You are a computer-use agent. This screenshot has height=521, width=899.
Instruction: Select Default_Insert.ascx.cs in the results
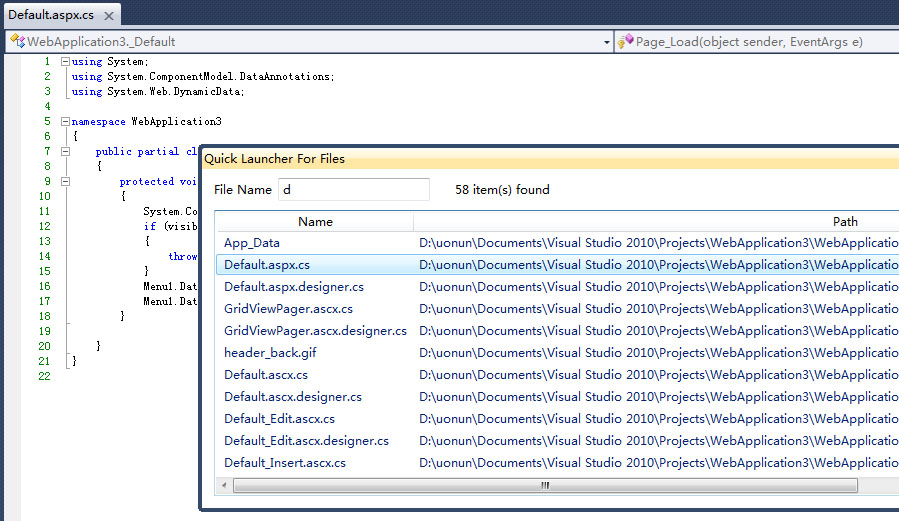285,463
